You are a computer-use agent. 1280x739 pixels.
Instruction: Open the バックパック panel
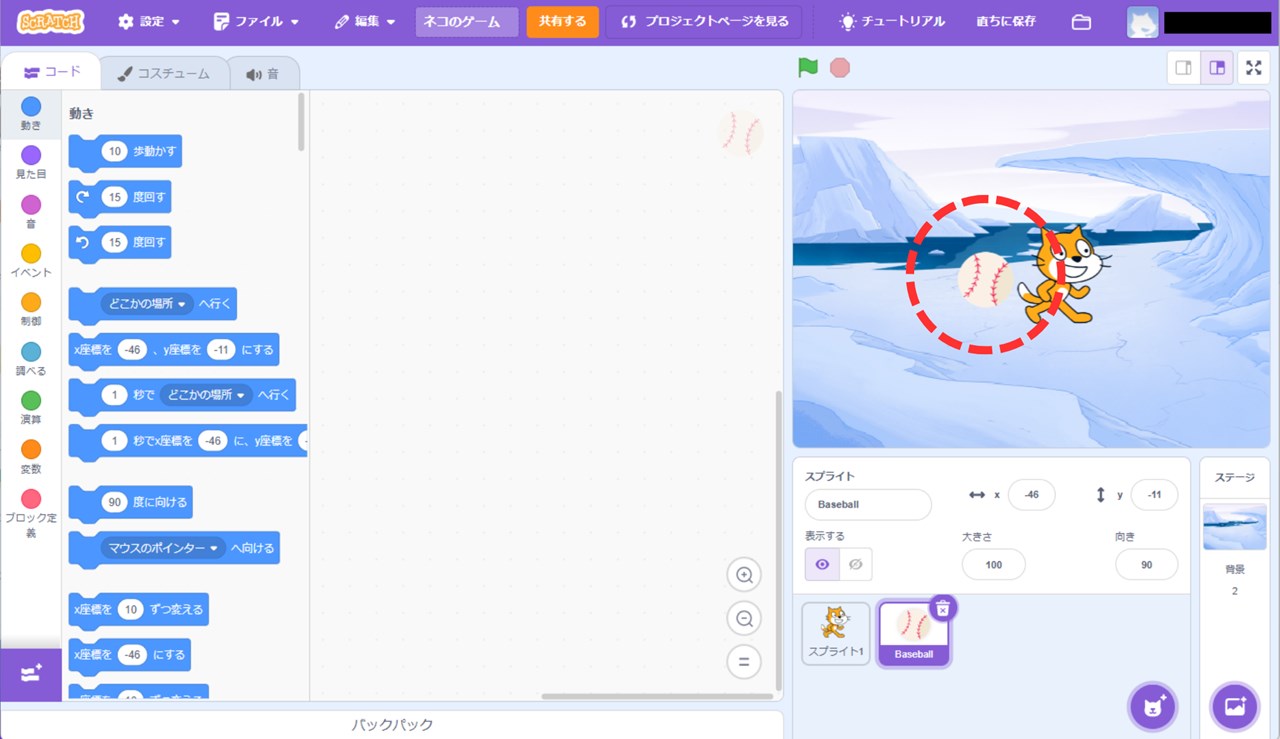tap(391, 725)
